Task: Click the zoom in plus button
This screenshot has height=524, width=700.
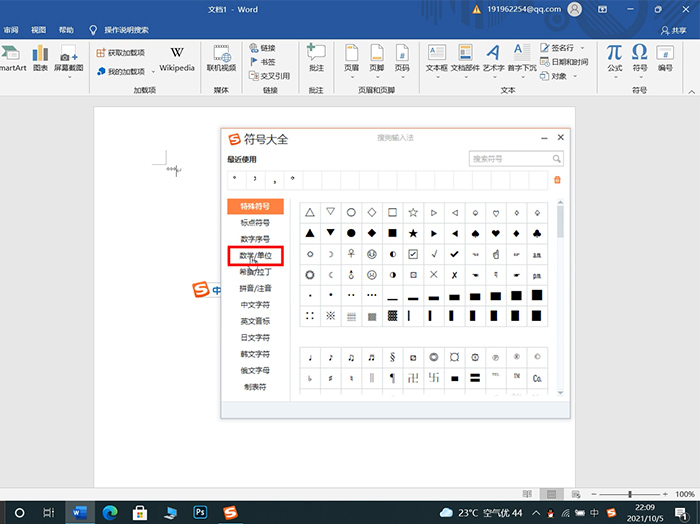Action: click(665, 494)
